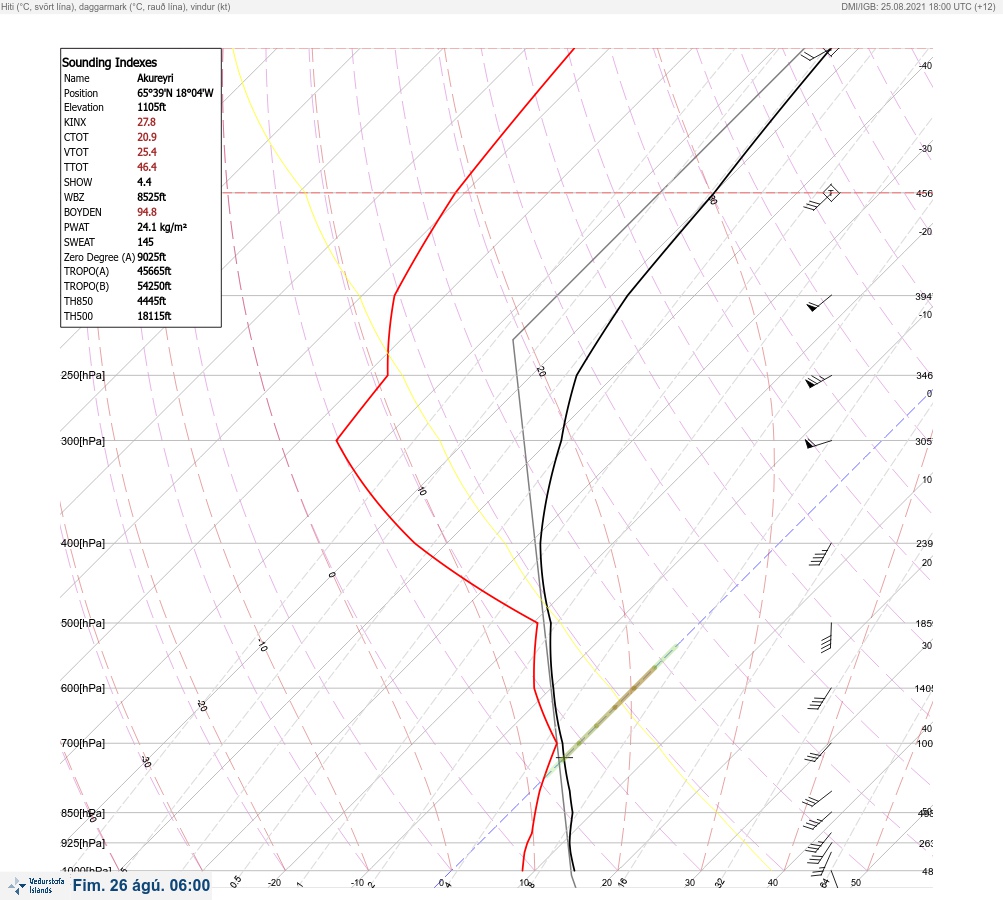Click the VTOT value 25.4
Screen dimensions: 1003x900
coord(146,152)
